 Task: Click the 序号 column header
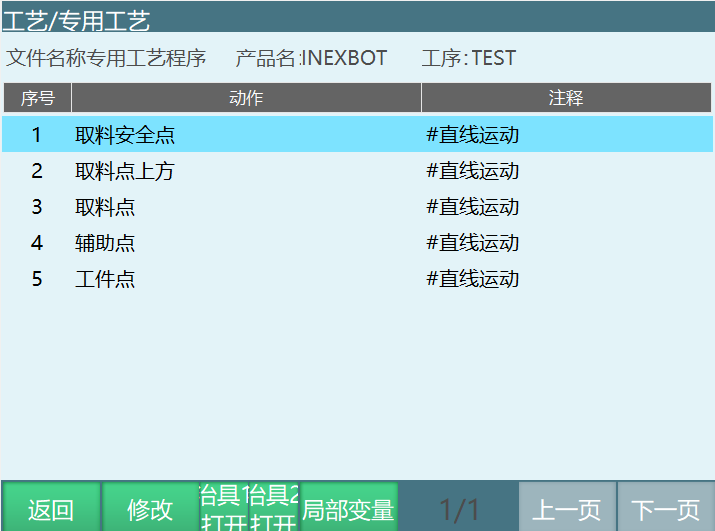click(x=37, y=98)
